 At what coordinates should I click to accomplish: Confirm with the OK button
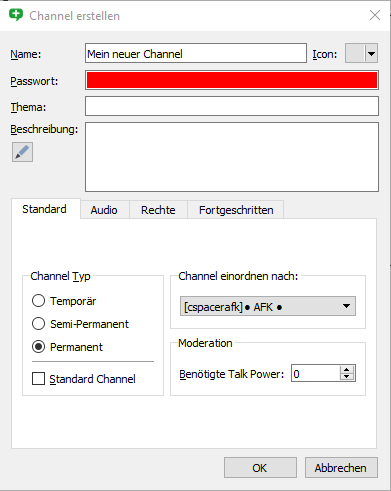coord(260,468)
